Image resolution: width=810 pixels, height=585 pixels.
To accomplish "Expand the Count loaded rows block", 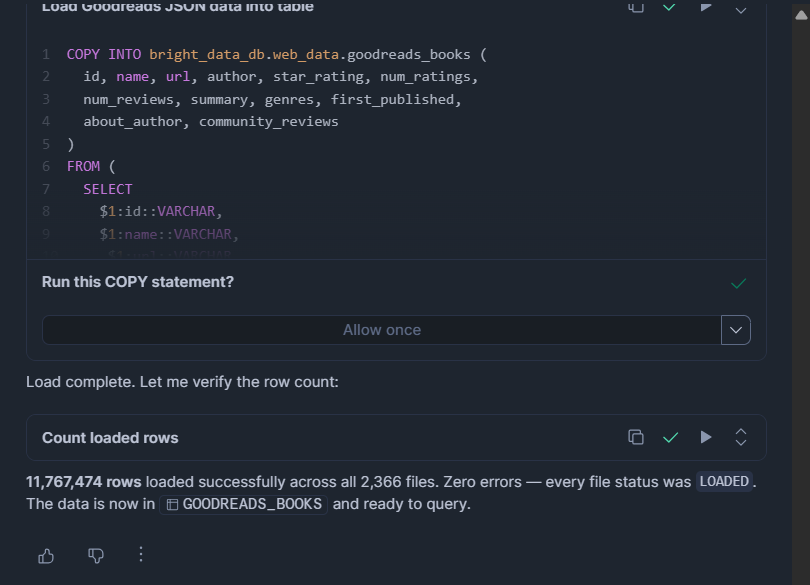I will (741, 437).
